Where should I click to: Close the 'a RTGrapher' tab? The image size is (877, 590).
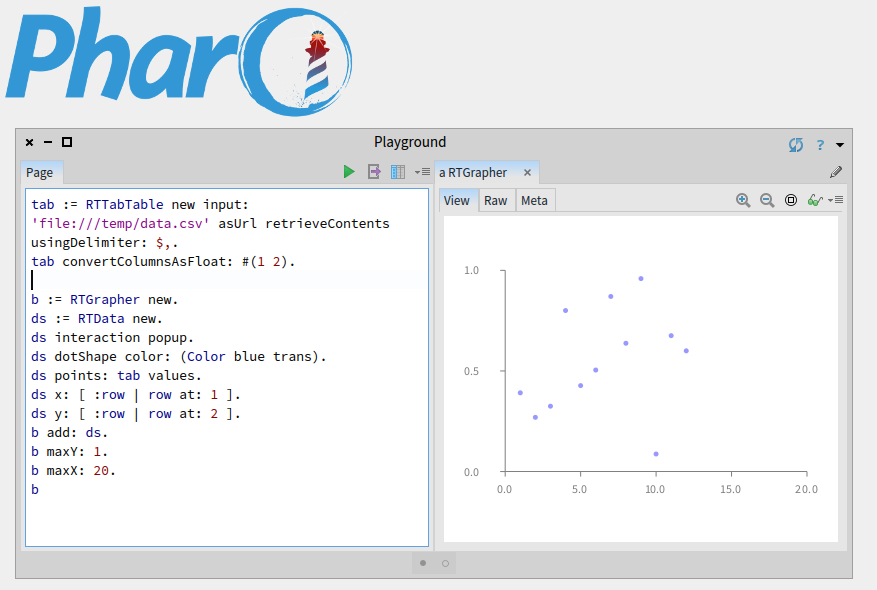(527, 172)
